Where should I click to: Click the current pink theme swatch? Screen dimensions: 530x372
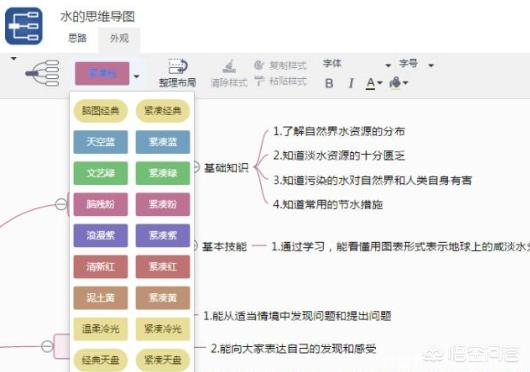coord(102,73)
